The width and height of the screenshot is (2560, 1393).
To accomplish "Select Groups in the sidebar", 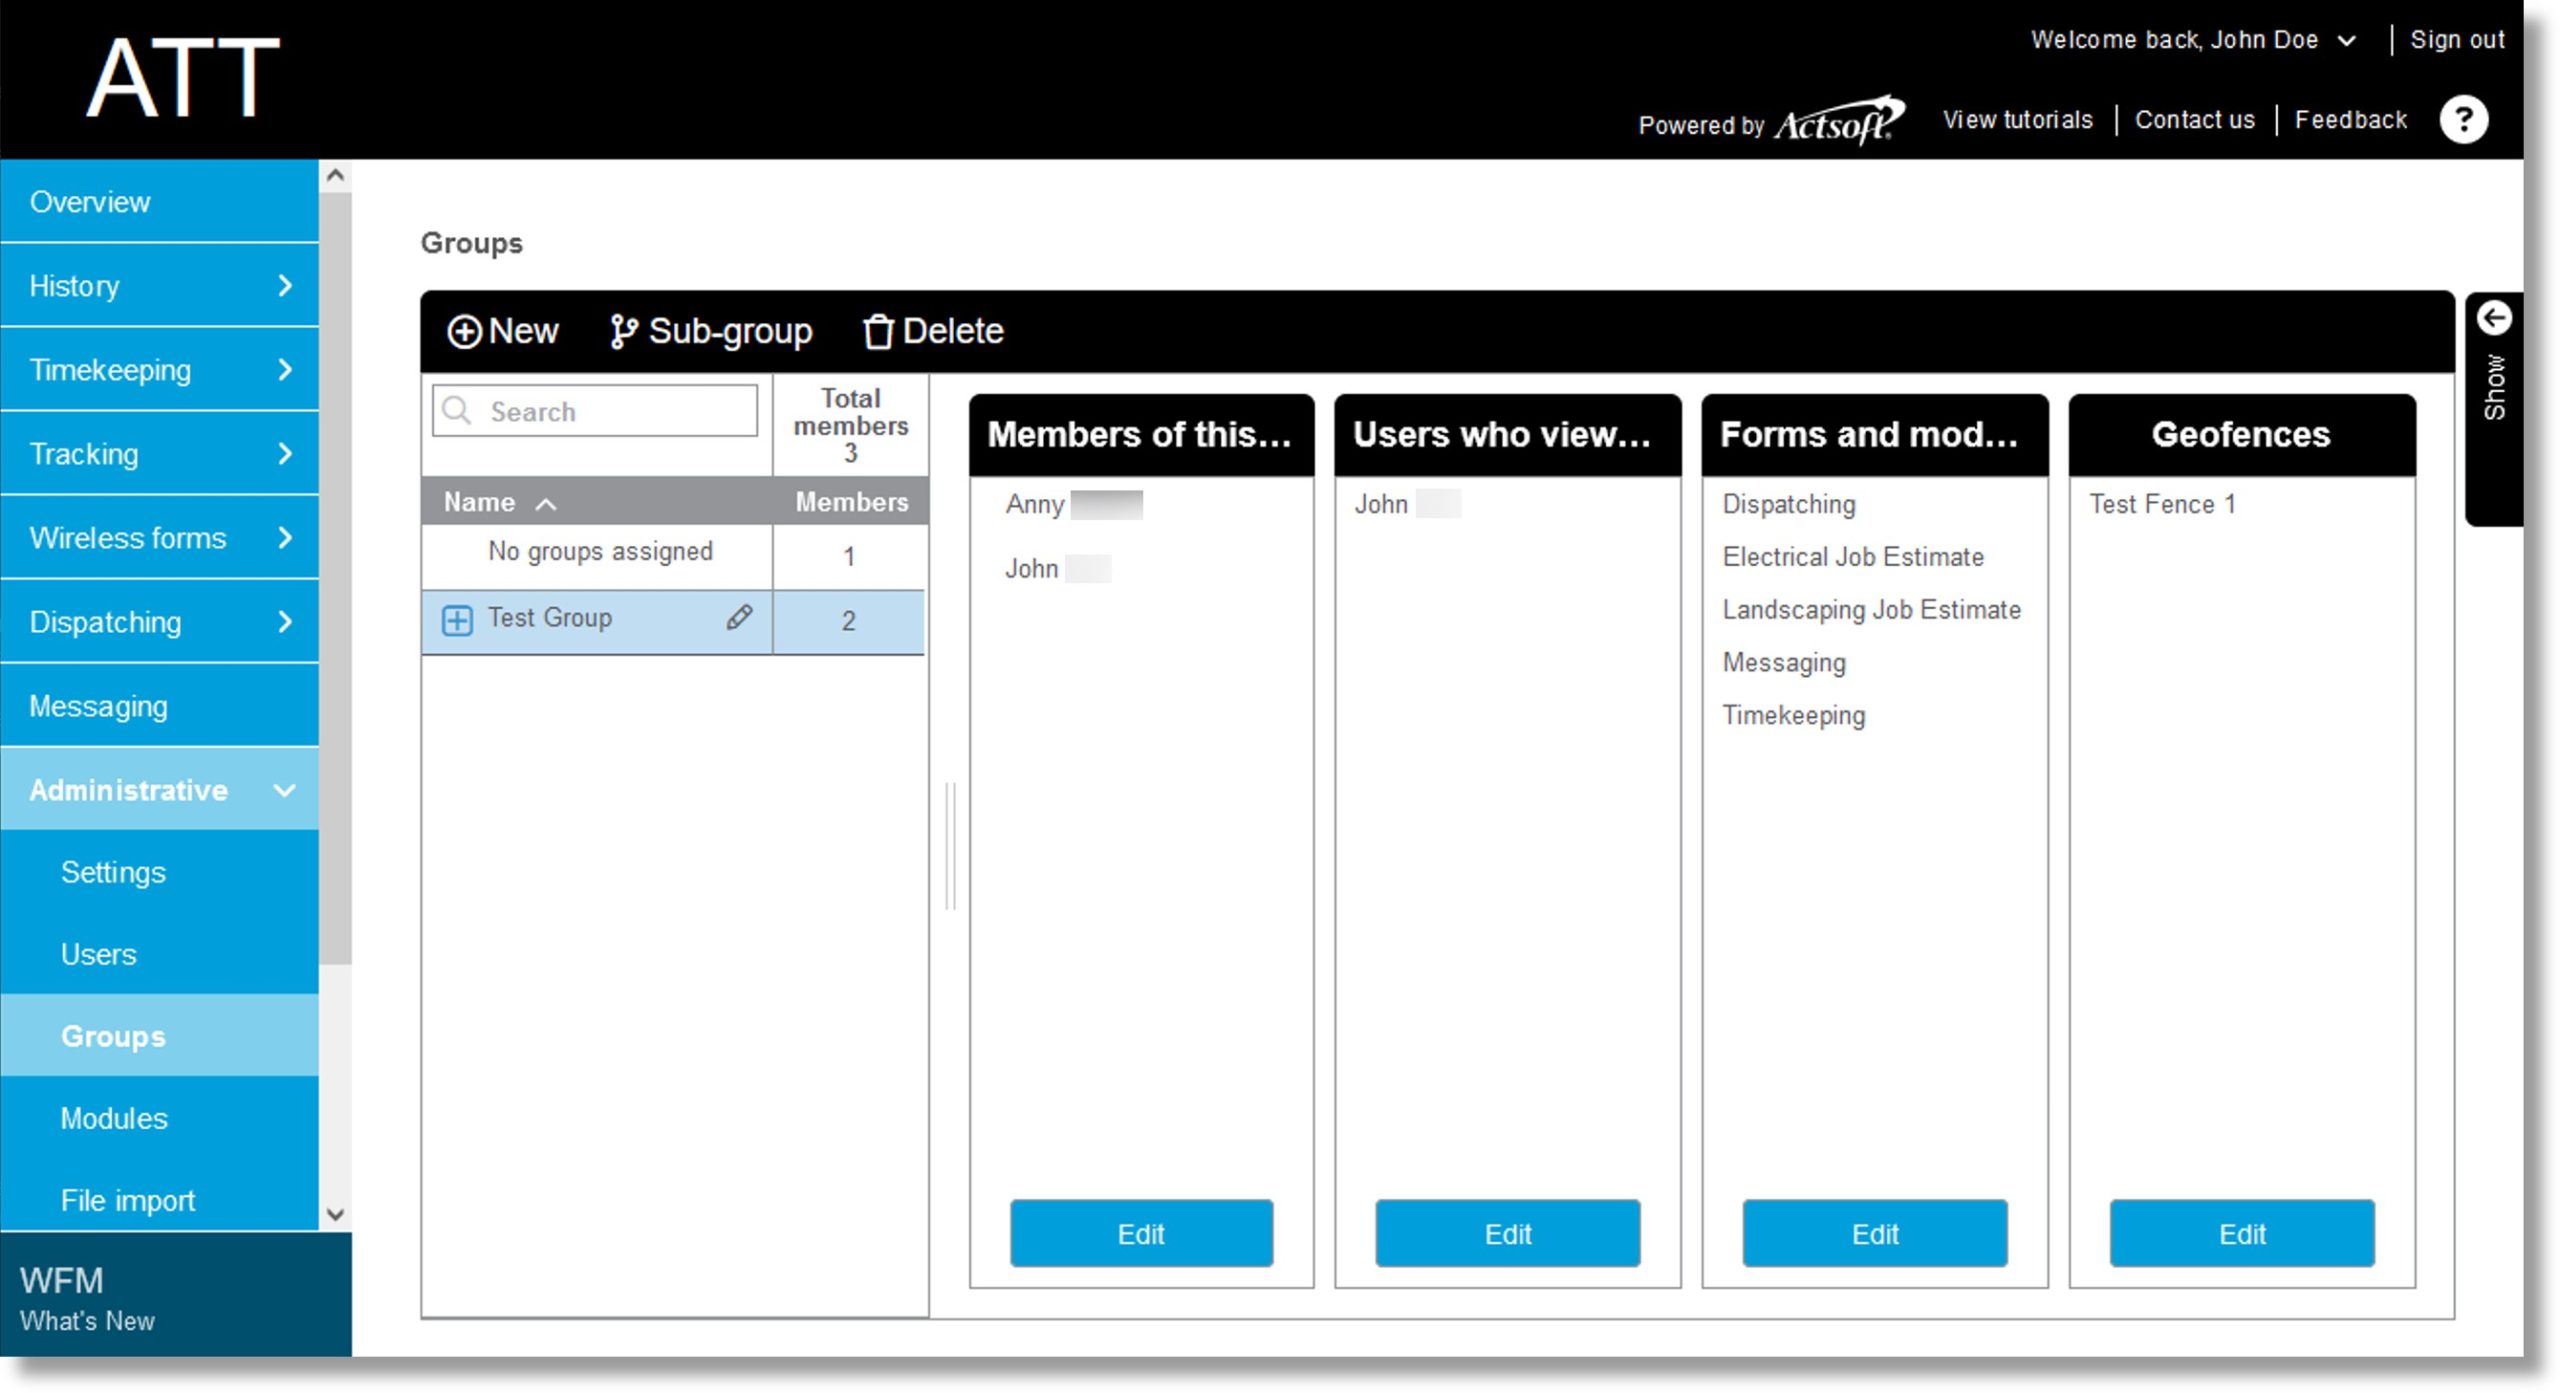I will (x=160, y=1036).
